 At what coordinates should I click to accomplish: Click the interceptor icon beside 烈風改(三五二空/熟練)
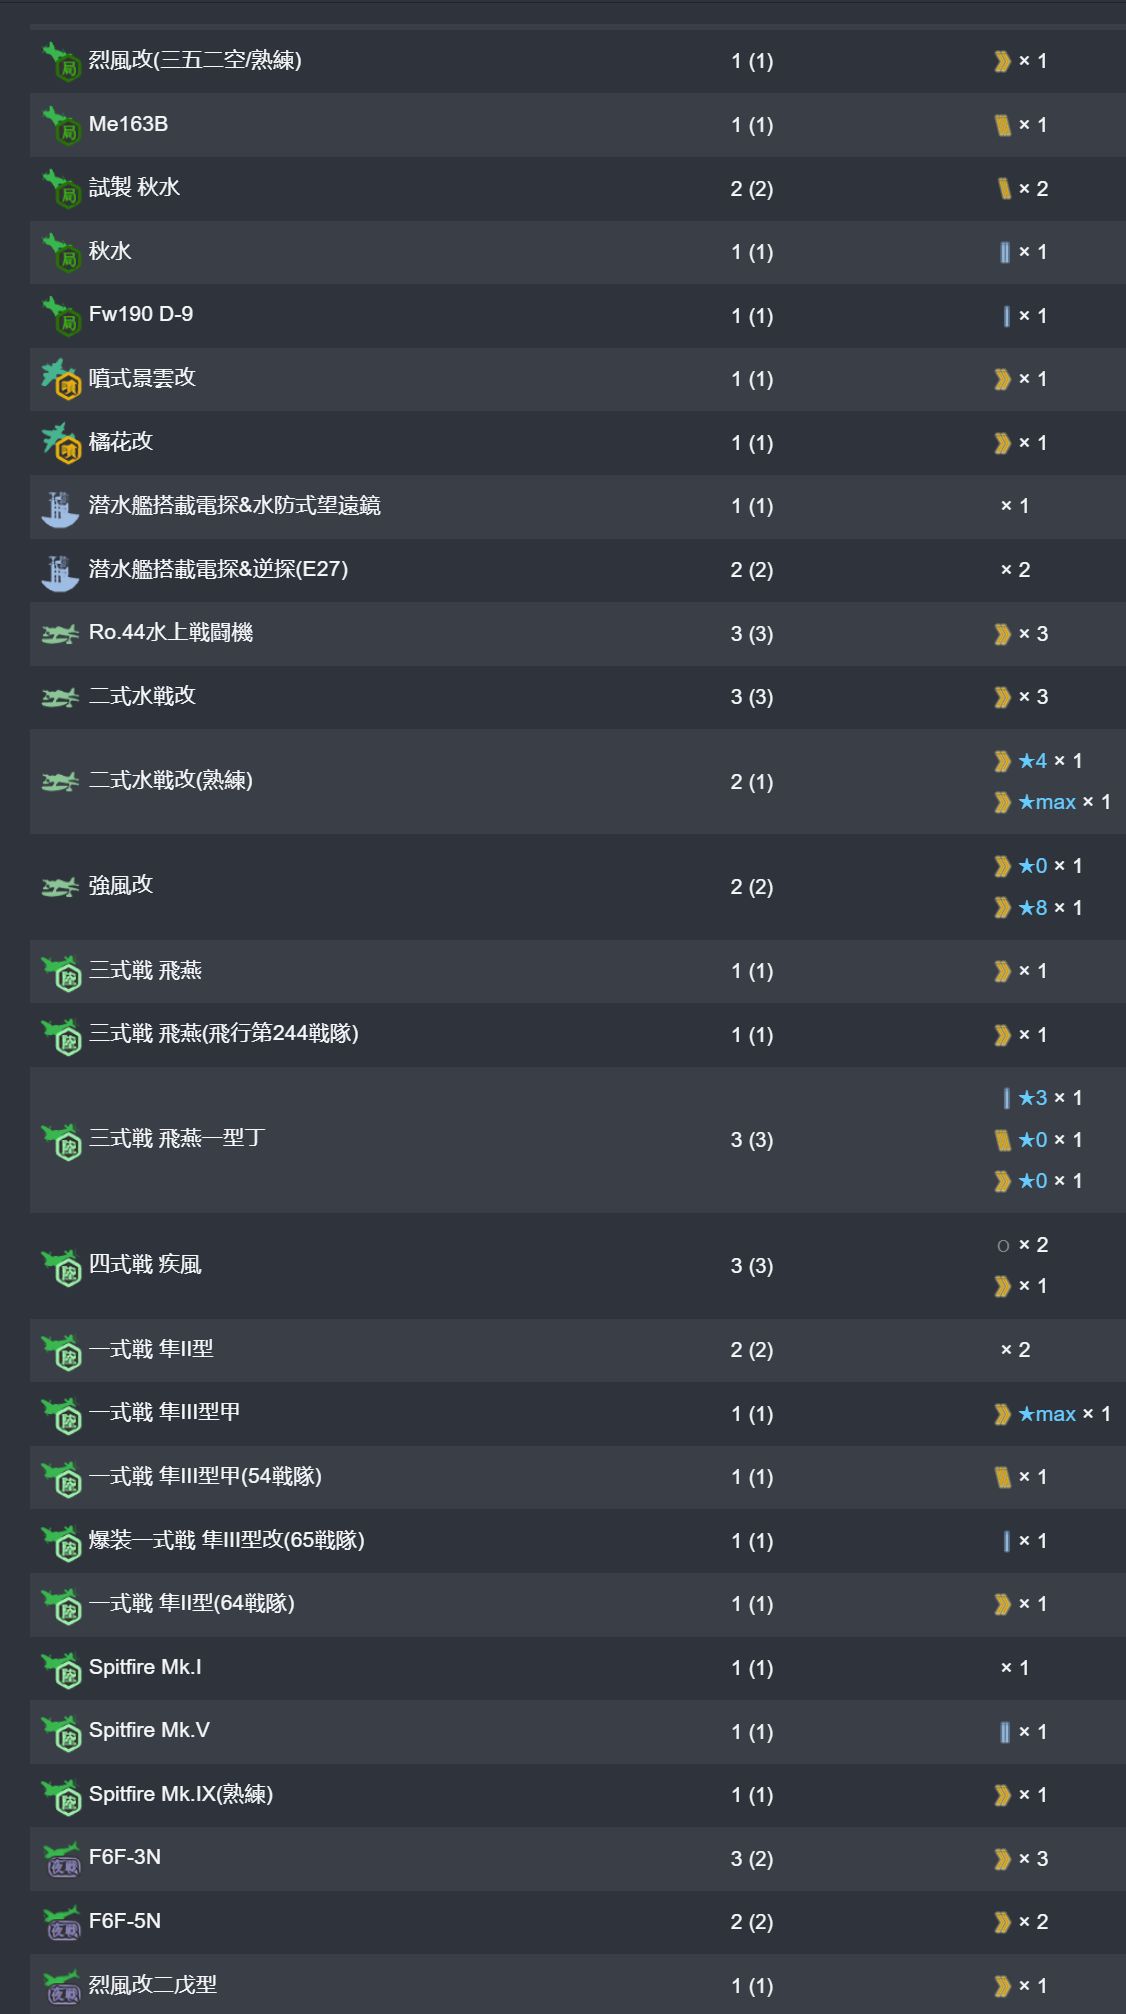coord(60,62)
